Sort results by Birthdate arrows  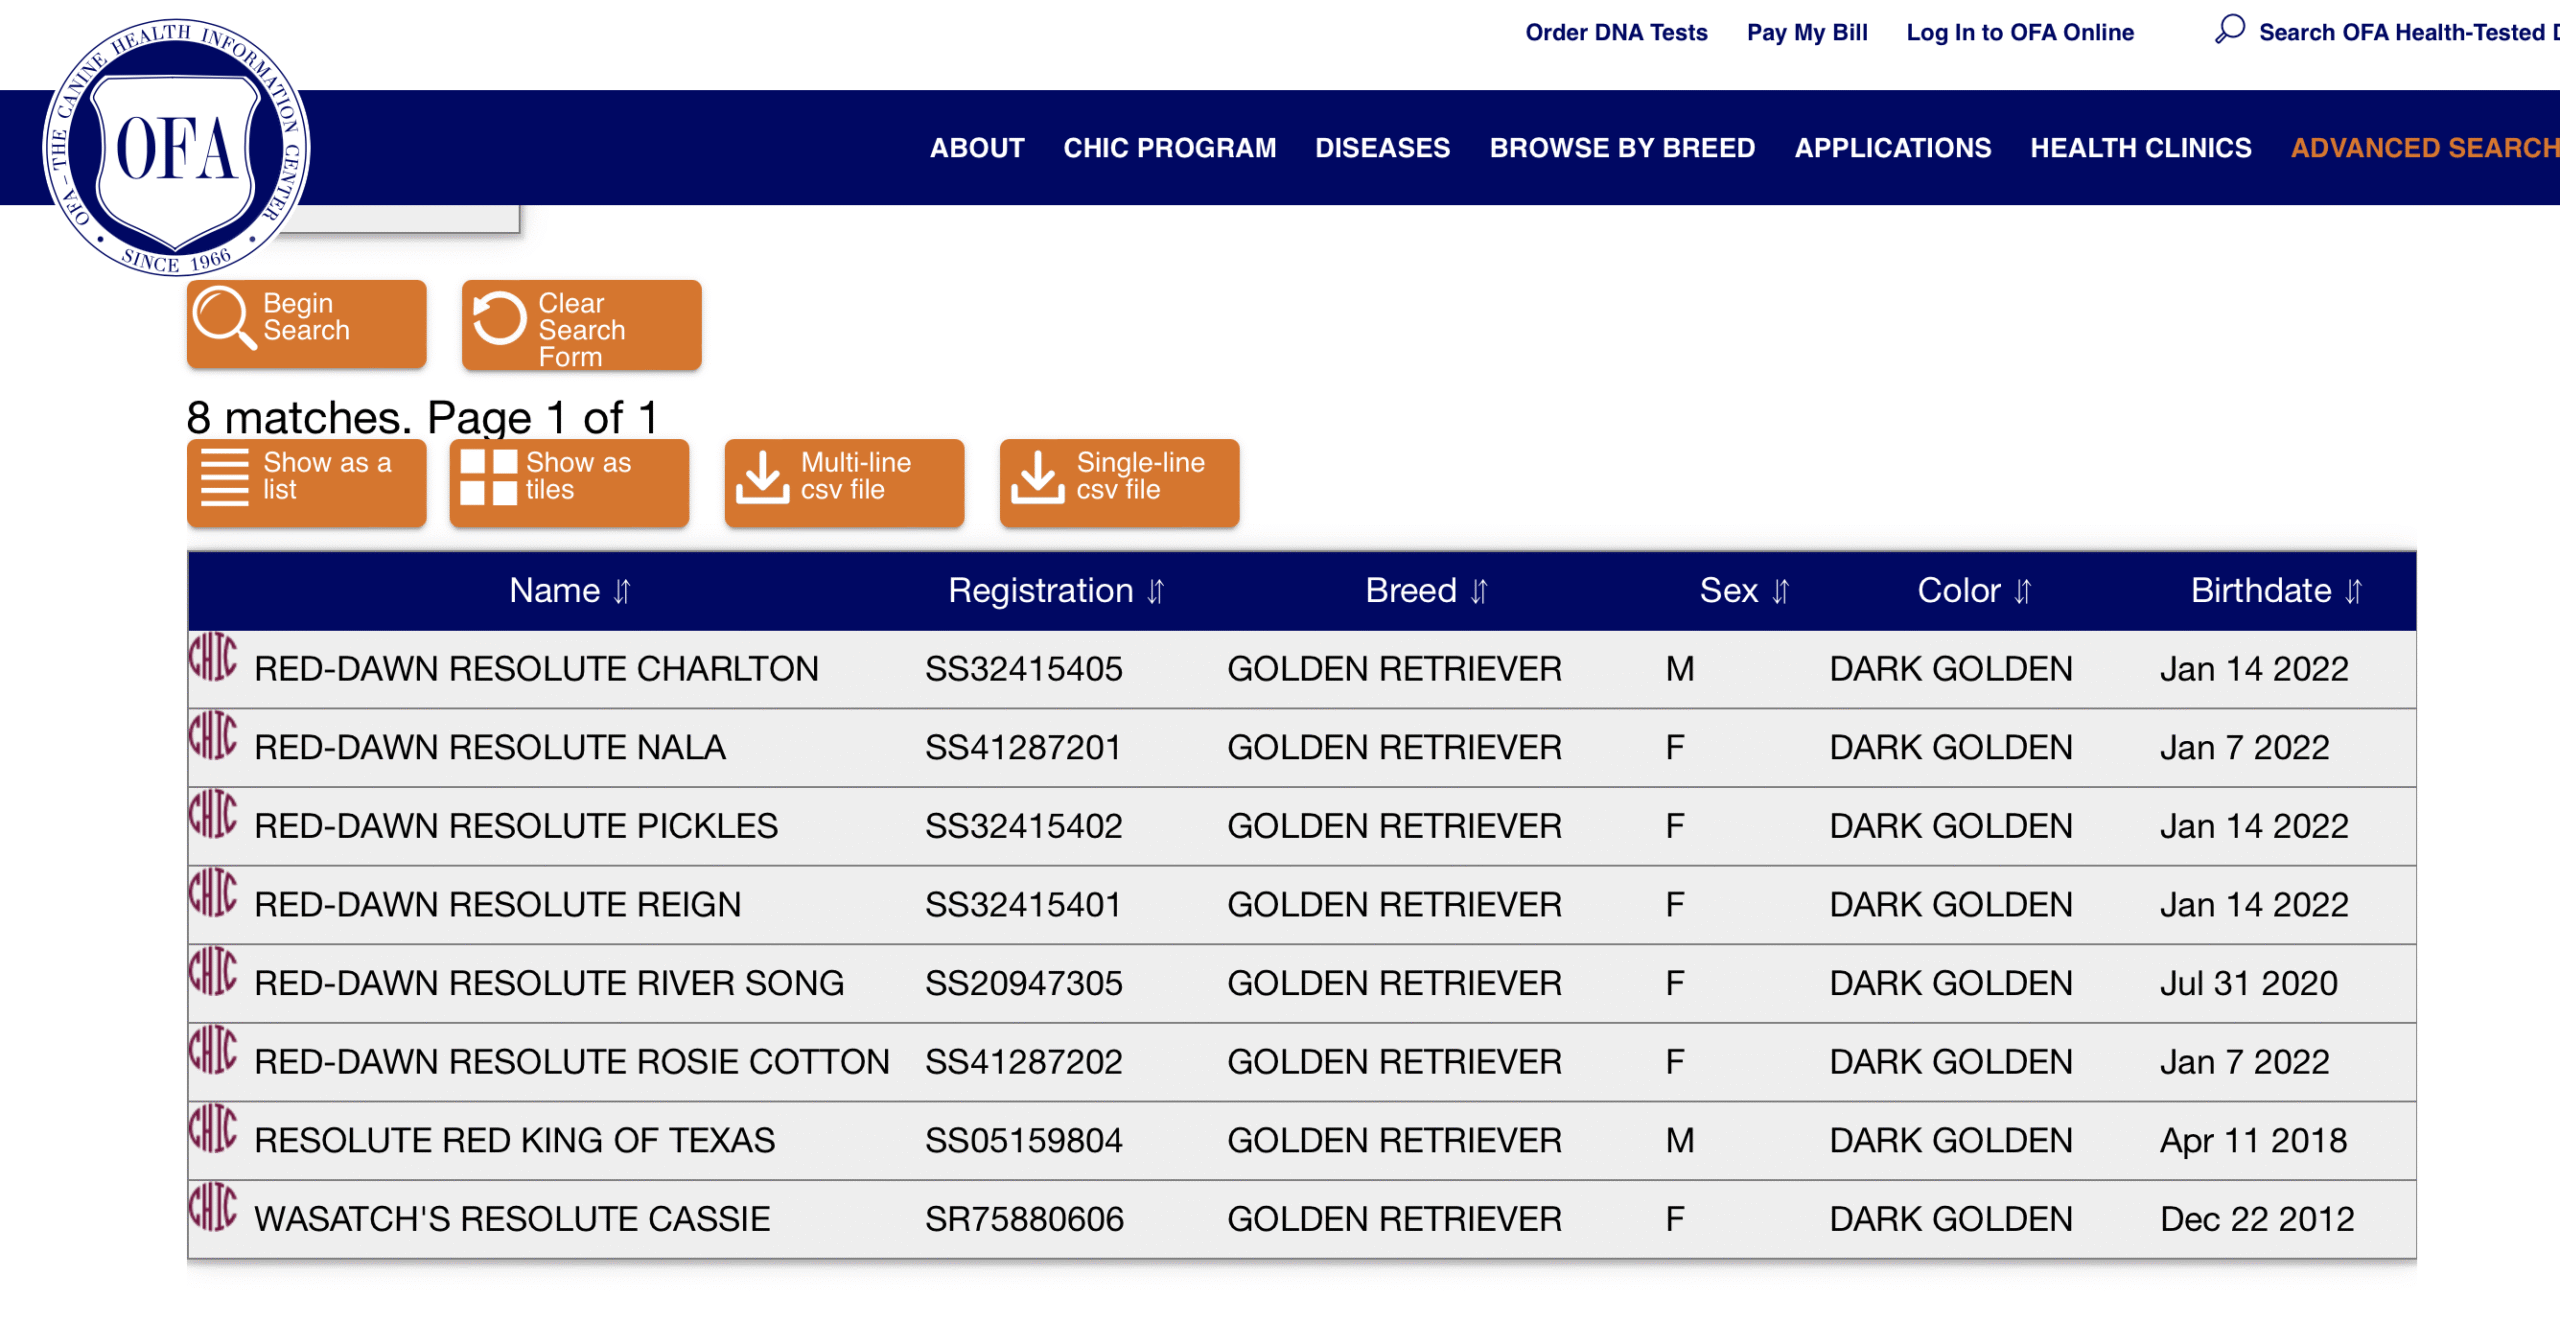click(x=2353, y=592)
